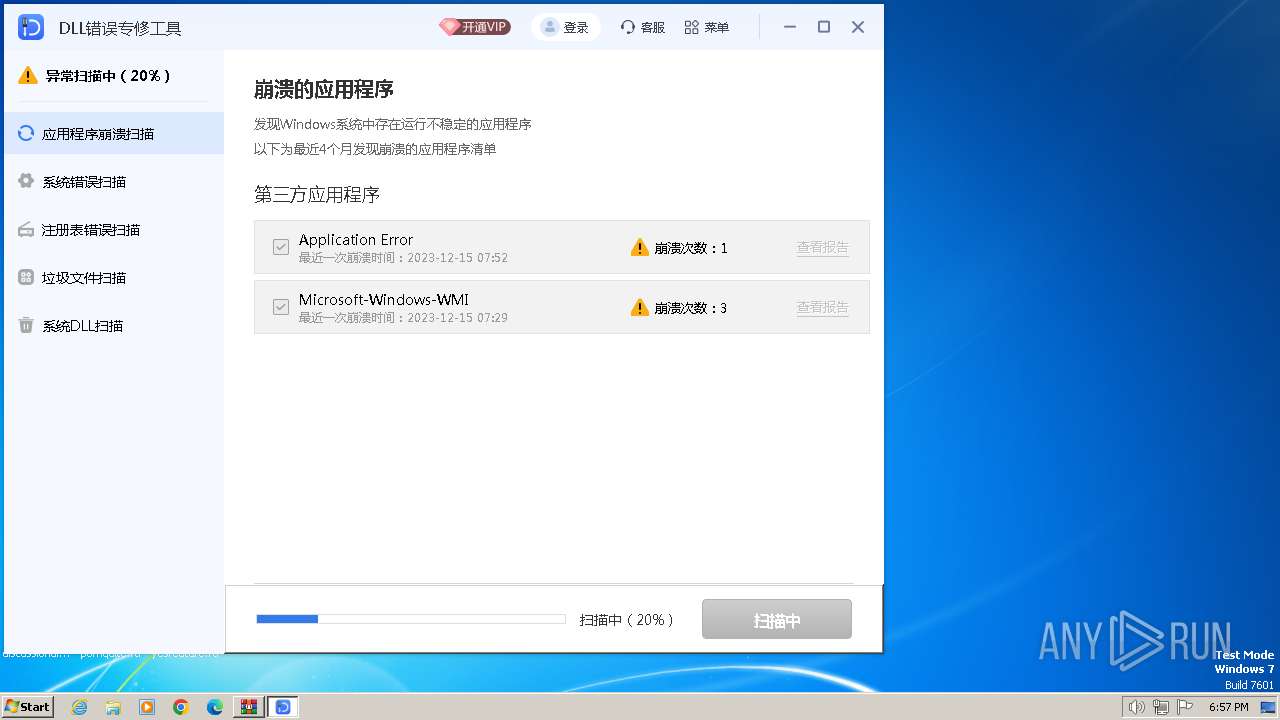
Task: Toggle the Microsoft-Windows-WMI checkbox
Action: click(x=281, y=307)
